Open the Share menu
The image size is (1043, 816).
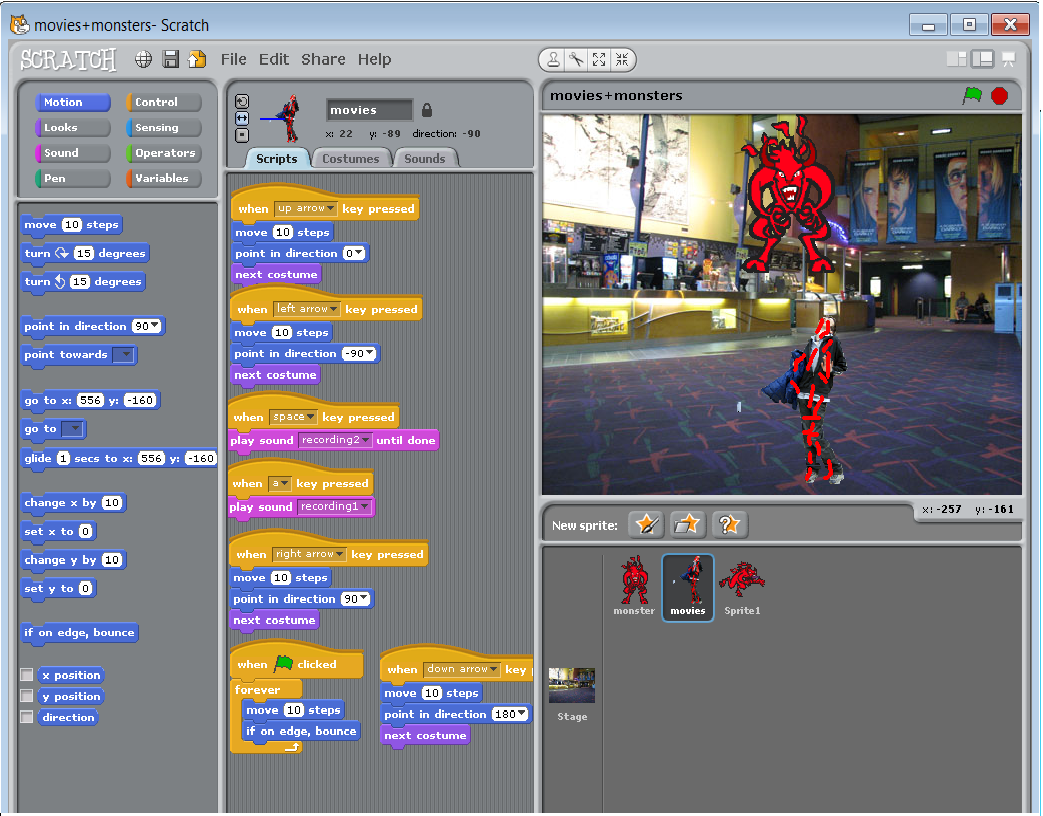[x=323, y=59]
